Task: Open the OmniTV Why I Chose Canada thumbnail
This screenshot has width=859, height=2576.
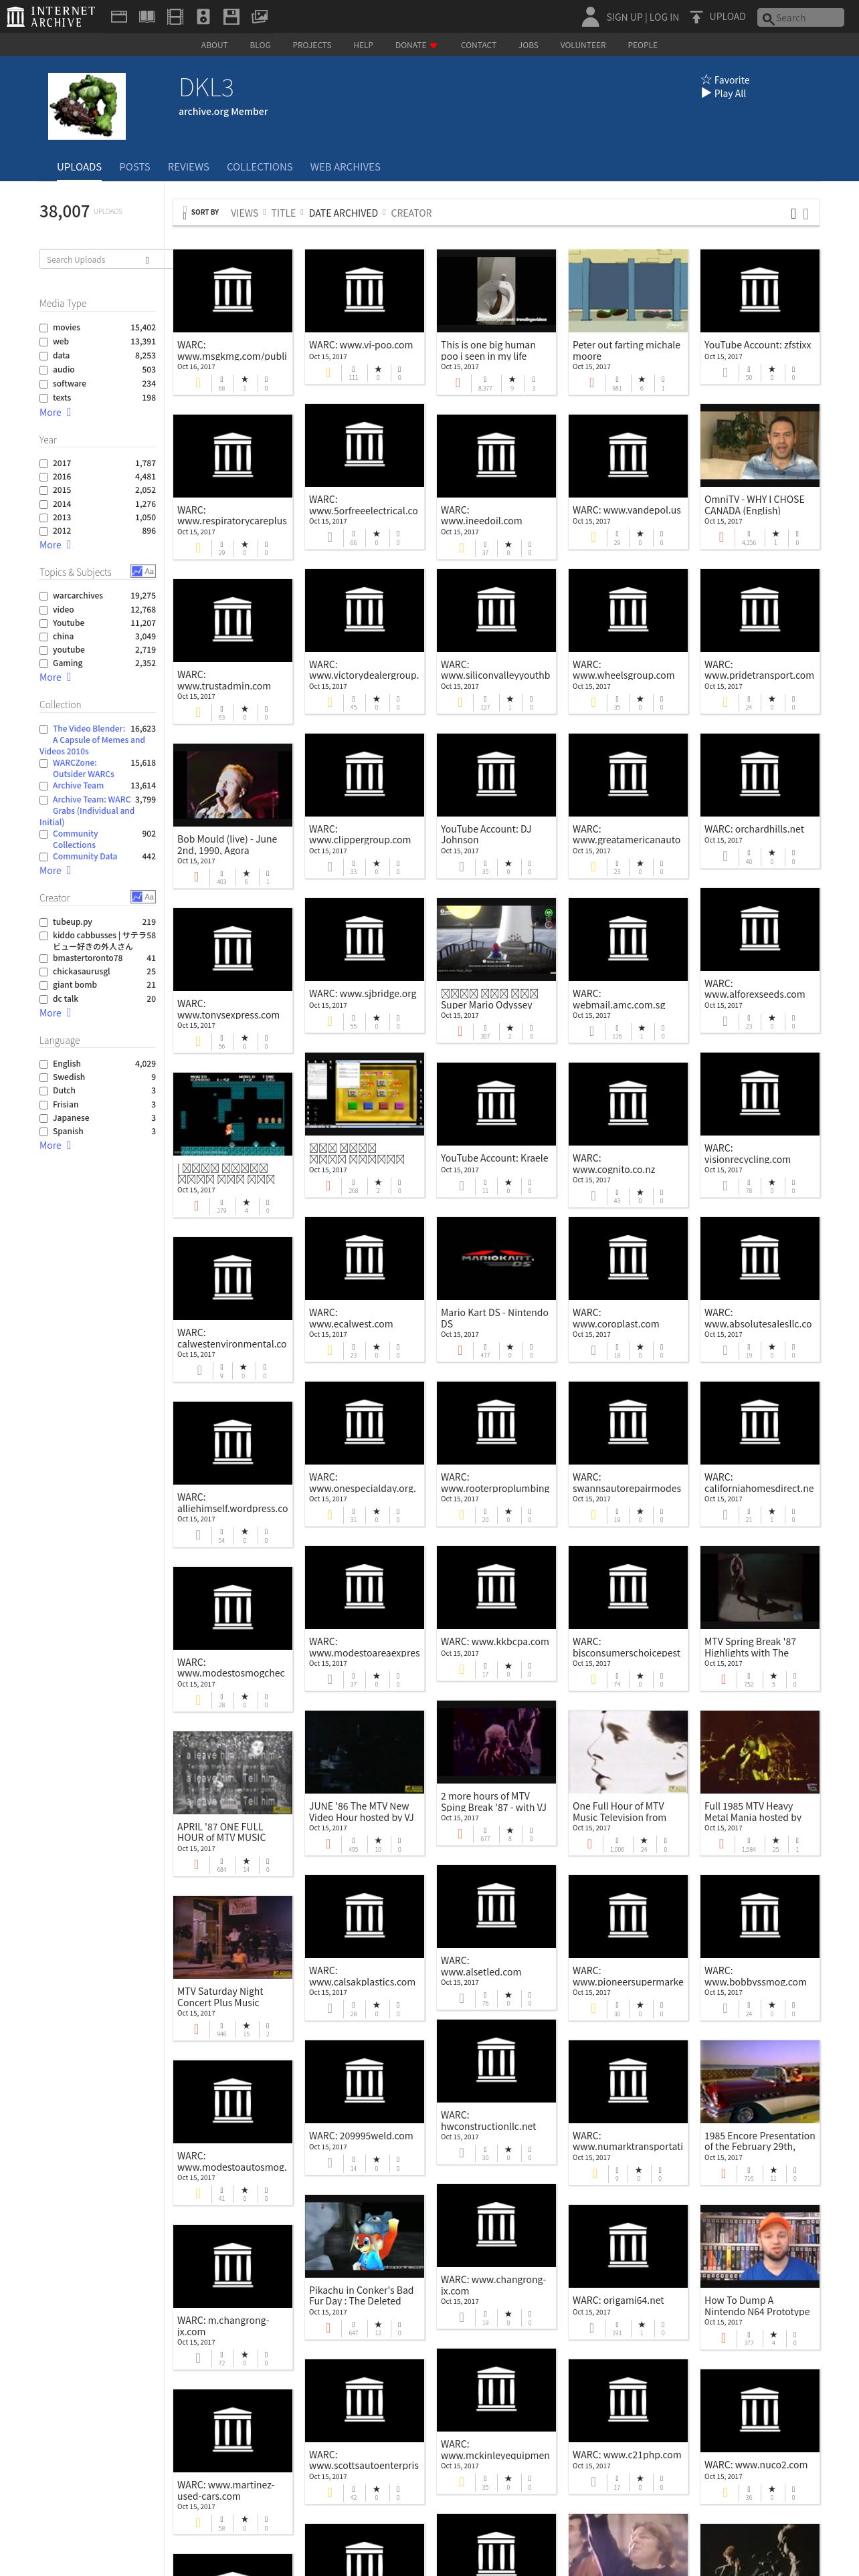Action: click(760, 445)
